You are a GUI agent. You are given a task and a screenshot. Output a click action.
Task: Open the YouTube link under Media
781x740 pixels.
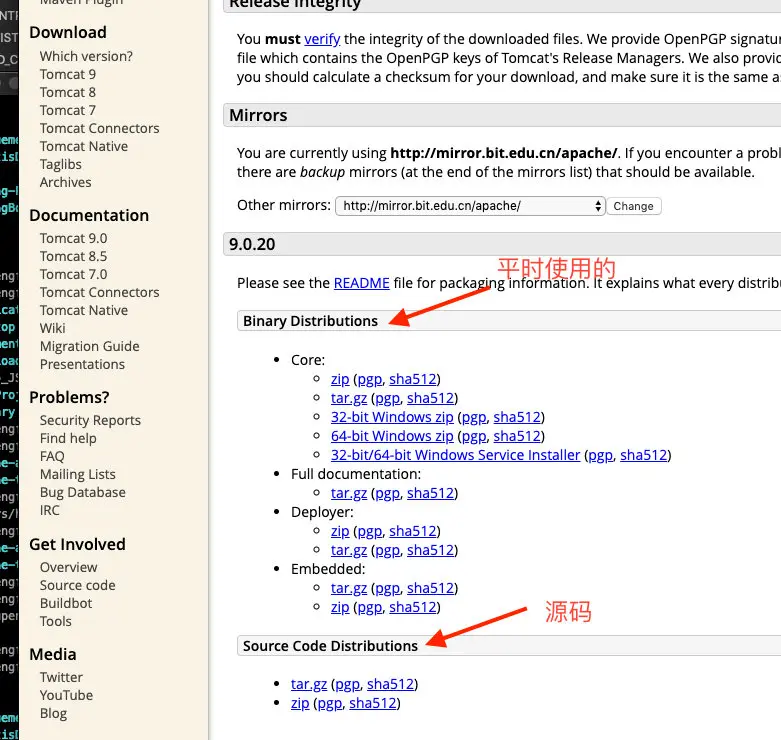(66, 695)
